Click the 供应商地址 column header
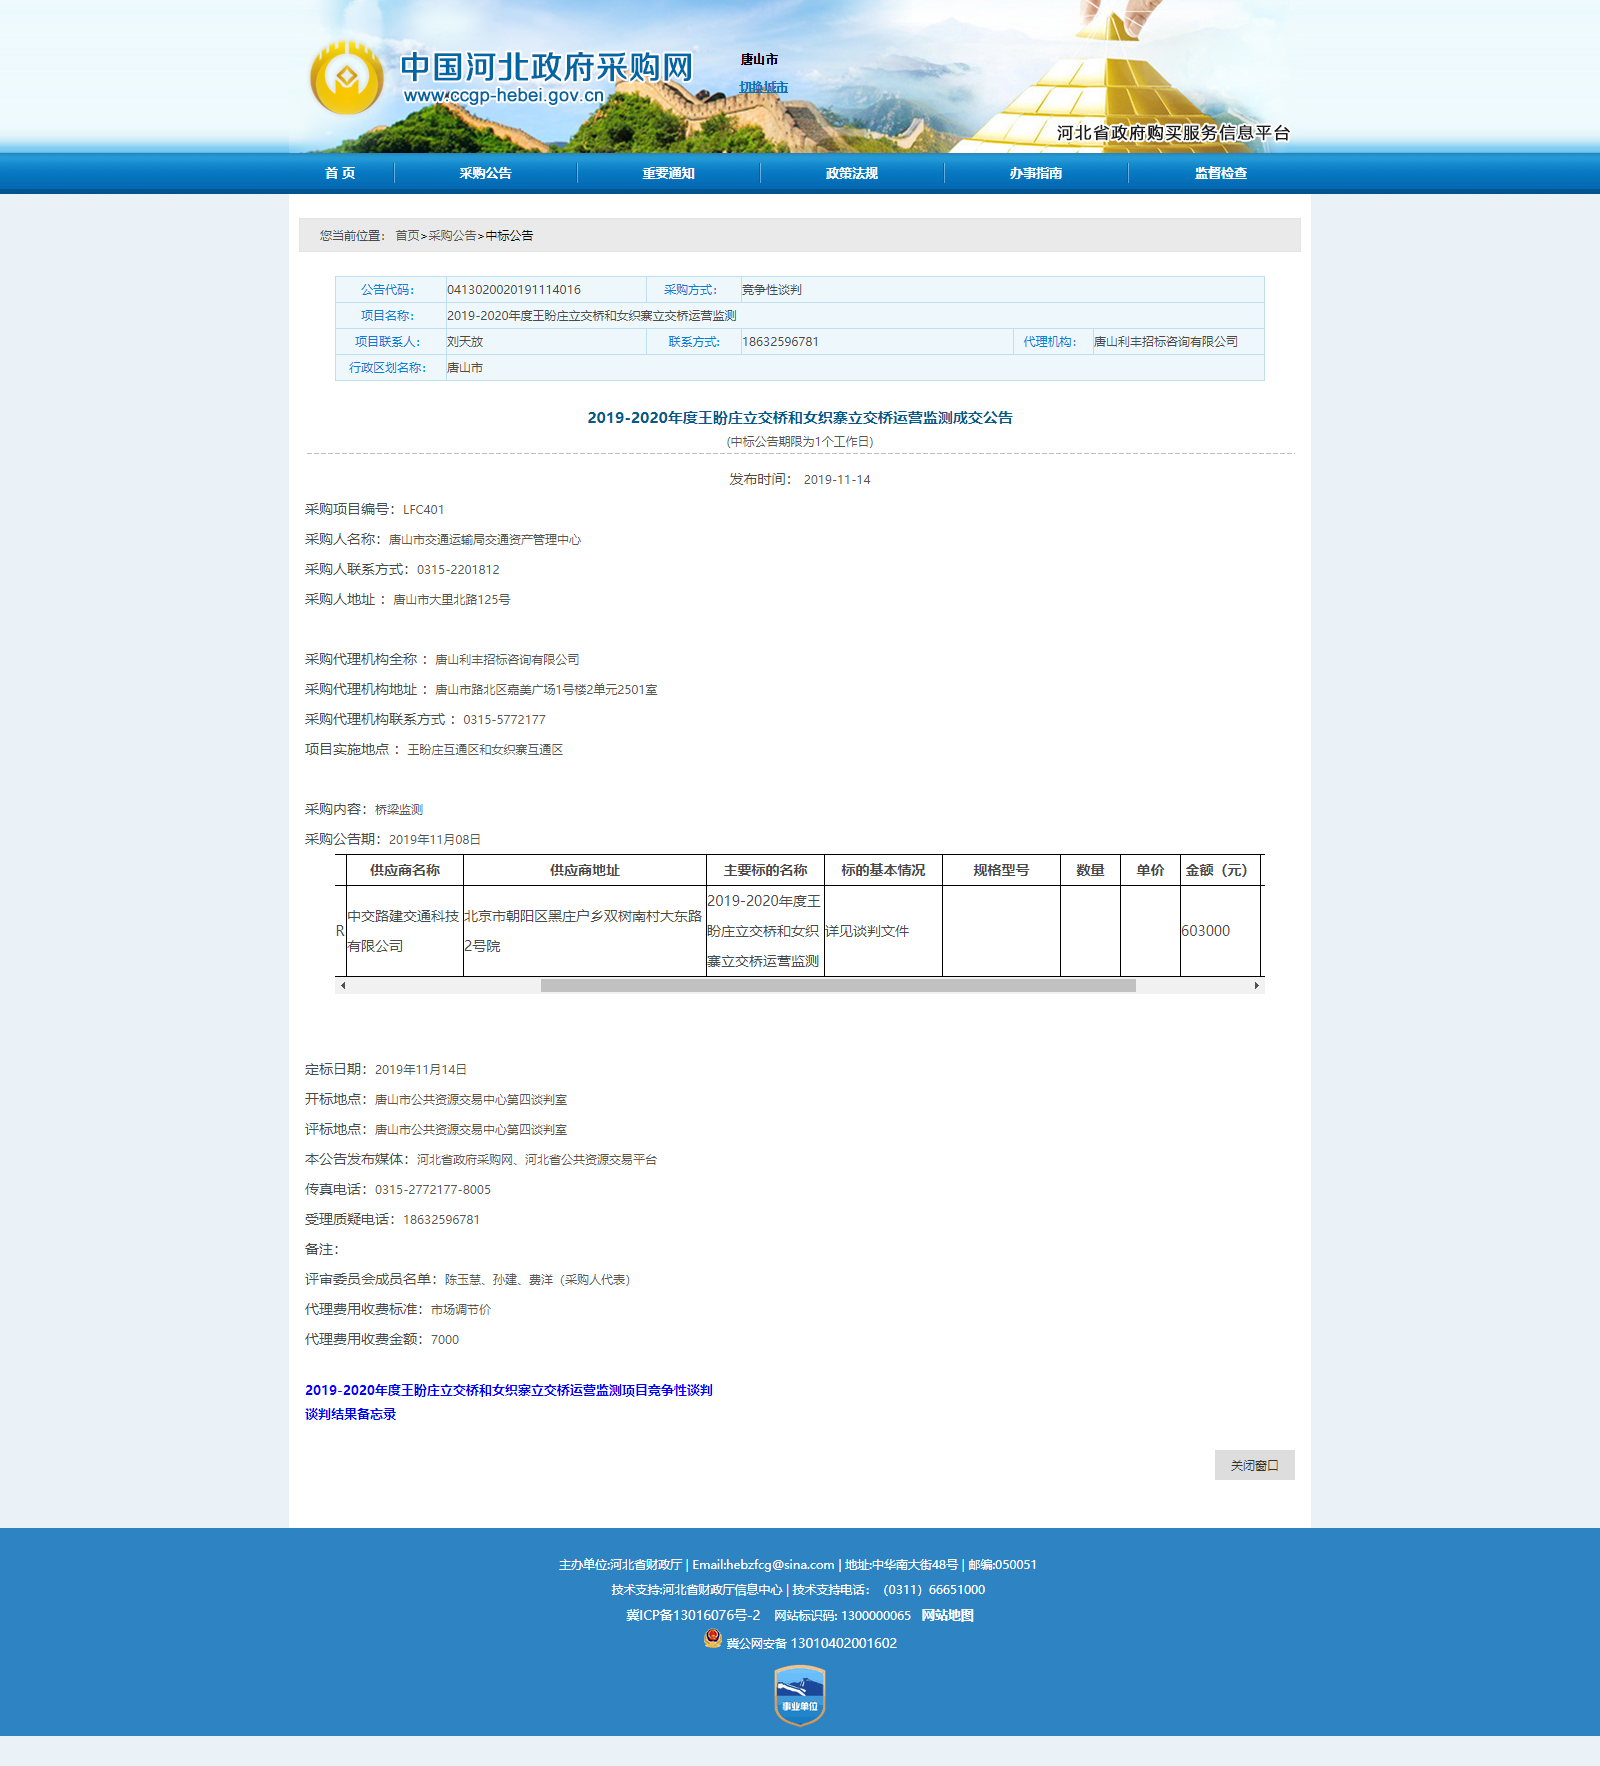The height and width of the screenshot is (1766, 1600). coord(585,870)
